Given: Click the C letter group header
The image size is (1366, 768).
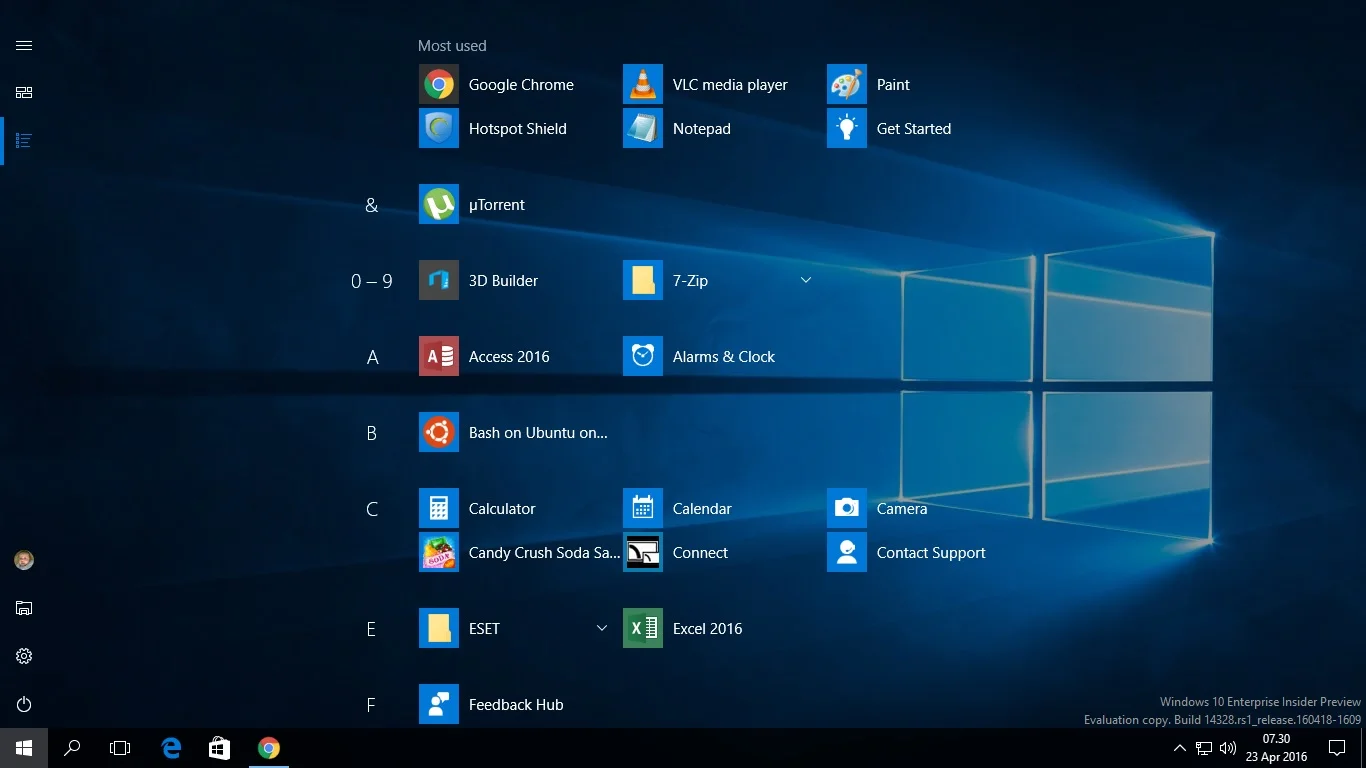Looking at the screenshot, I should tap(372, 509).
